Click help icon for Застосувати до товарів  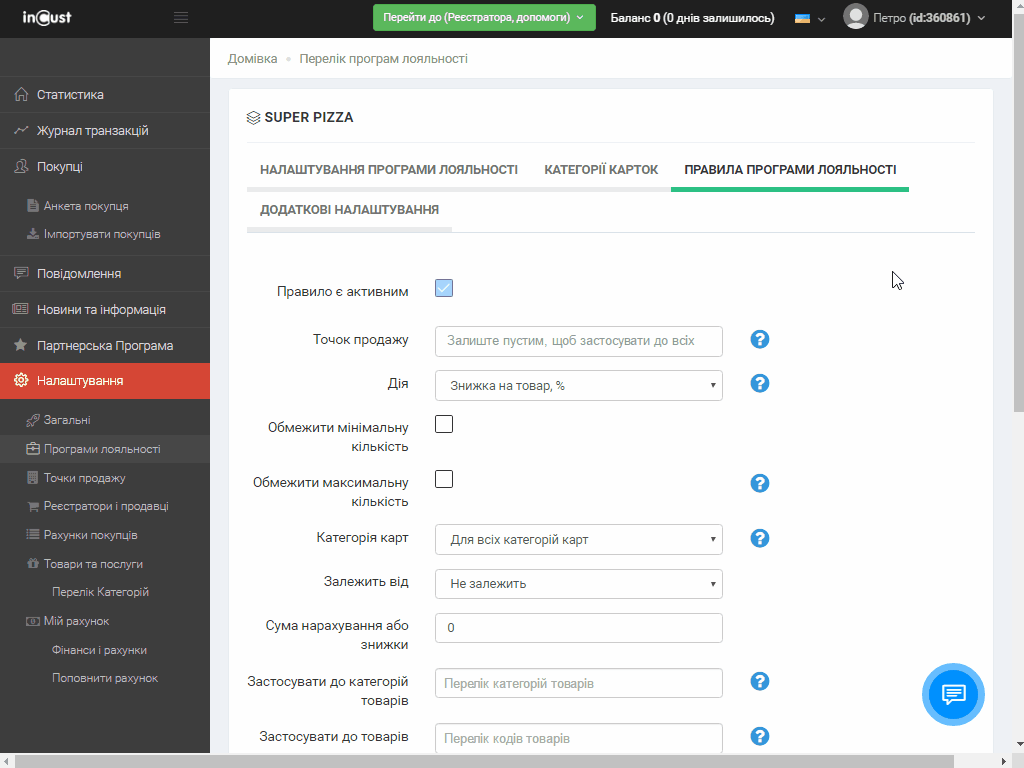point(760,737)
